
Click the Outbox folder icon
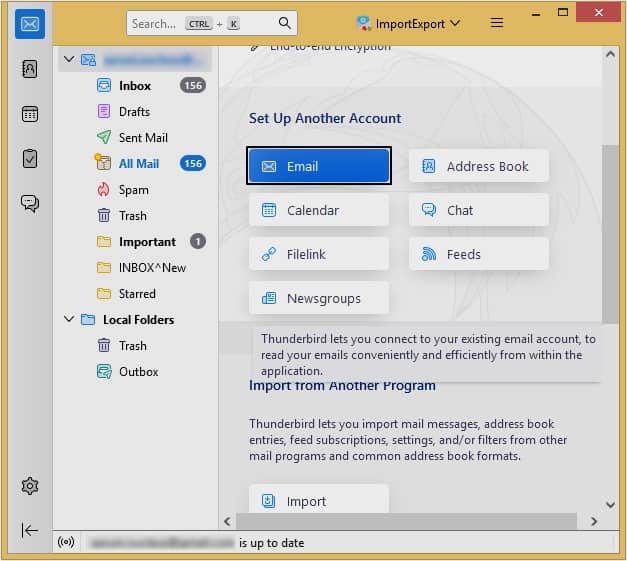click(x=104, y=371)
